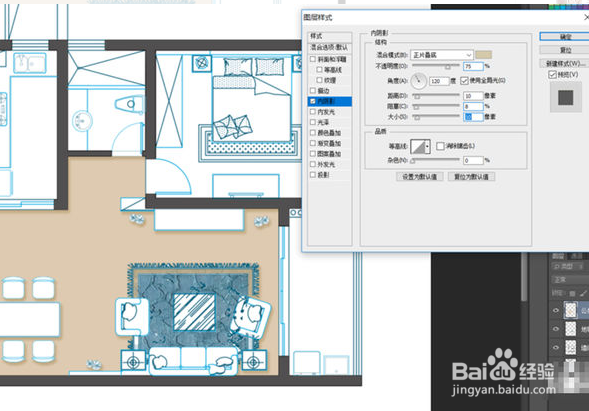Click the 设置为默认值 button
The image size is (589, 411).
(420, 177)
